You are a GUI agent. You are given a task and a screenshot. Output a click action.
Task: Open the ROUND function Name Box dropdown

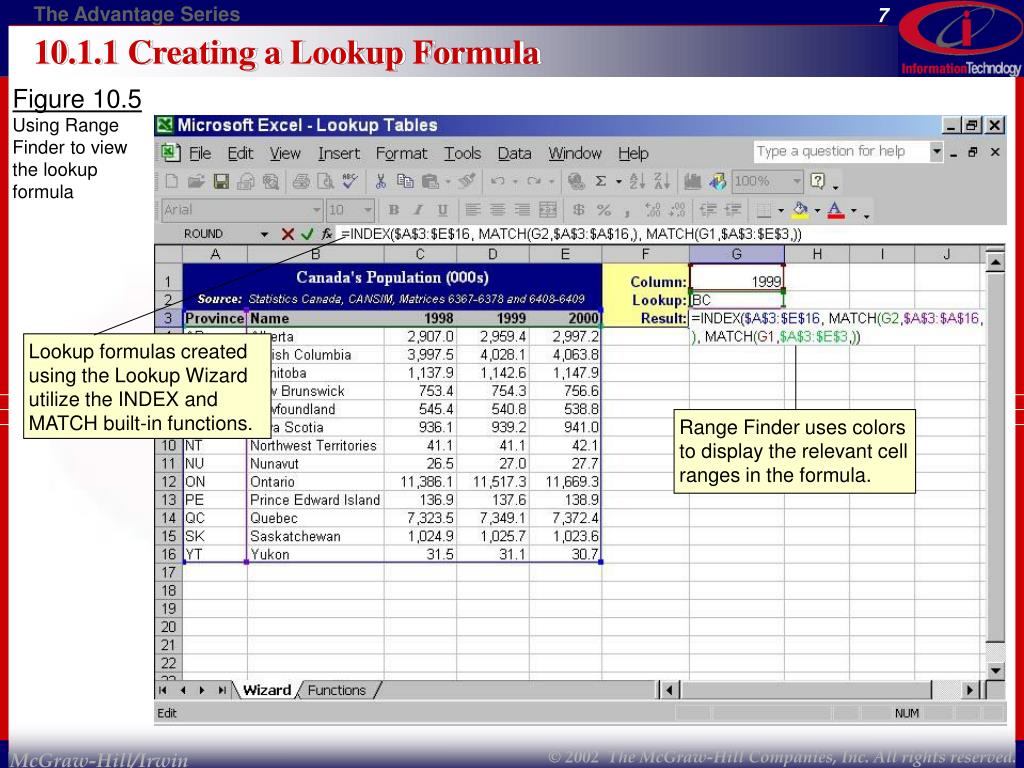tap(264, 234)
